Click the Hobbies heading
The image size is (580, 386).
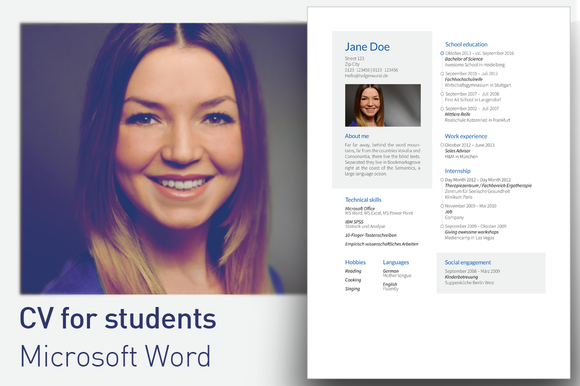click(355, 262)
